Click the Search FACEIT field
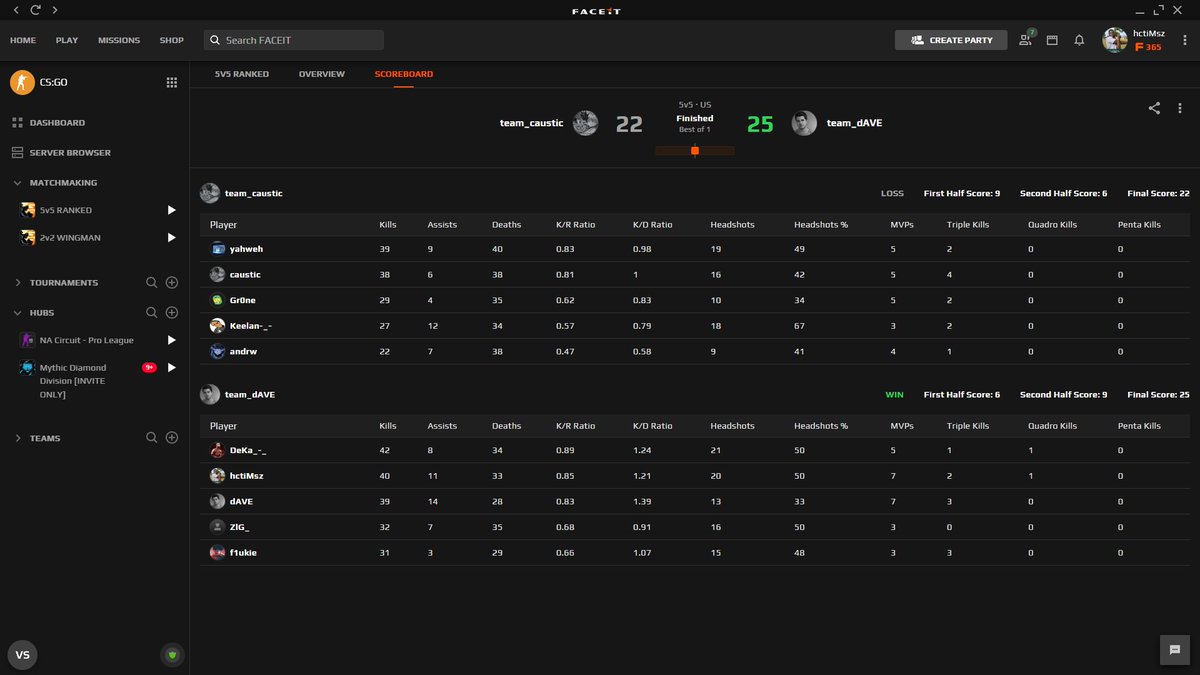Screen dimensions: 1200x675 294,40
